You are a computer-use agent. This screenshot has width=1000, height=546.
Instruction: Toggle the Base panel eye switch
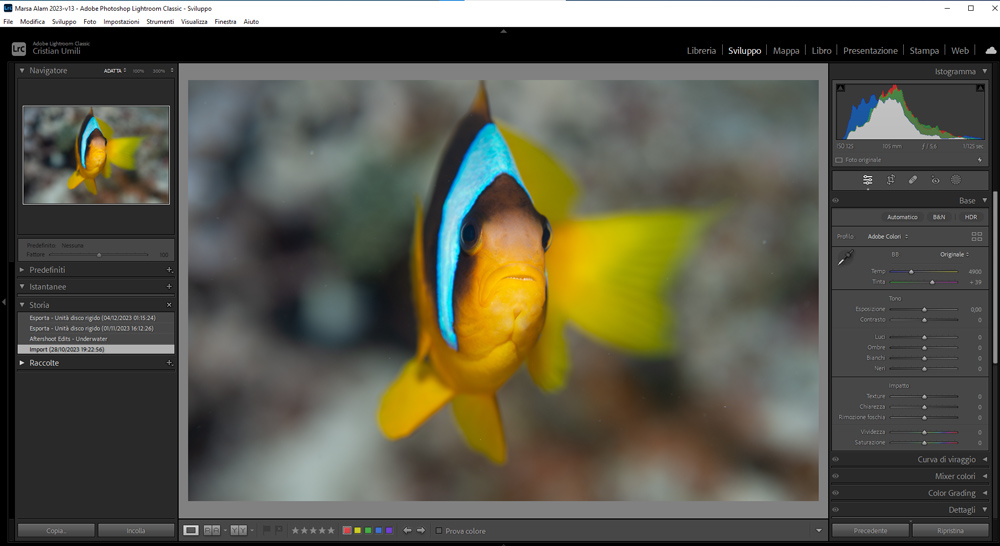point(836,201)
